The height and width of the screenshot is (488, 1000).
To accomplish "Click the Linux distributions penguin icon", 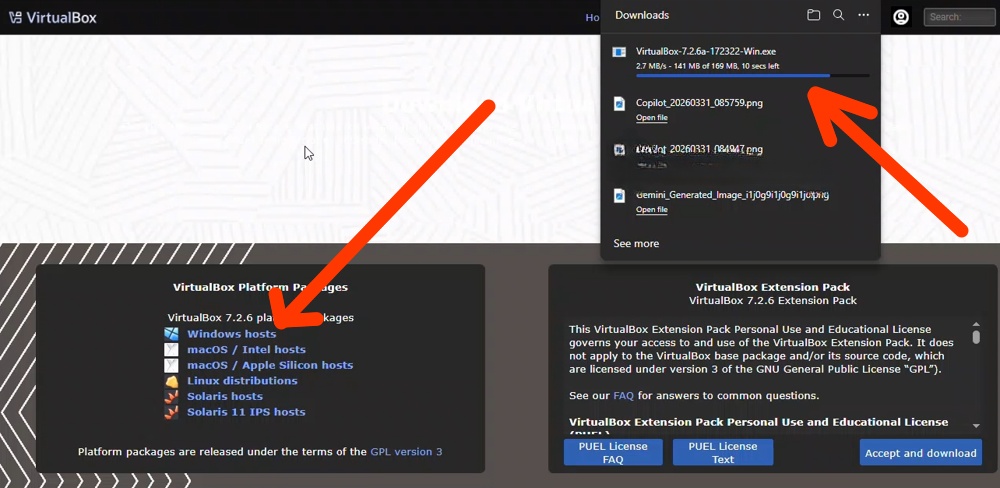I will coord(172,381).
